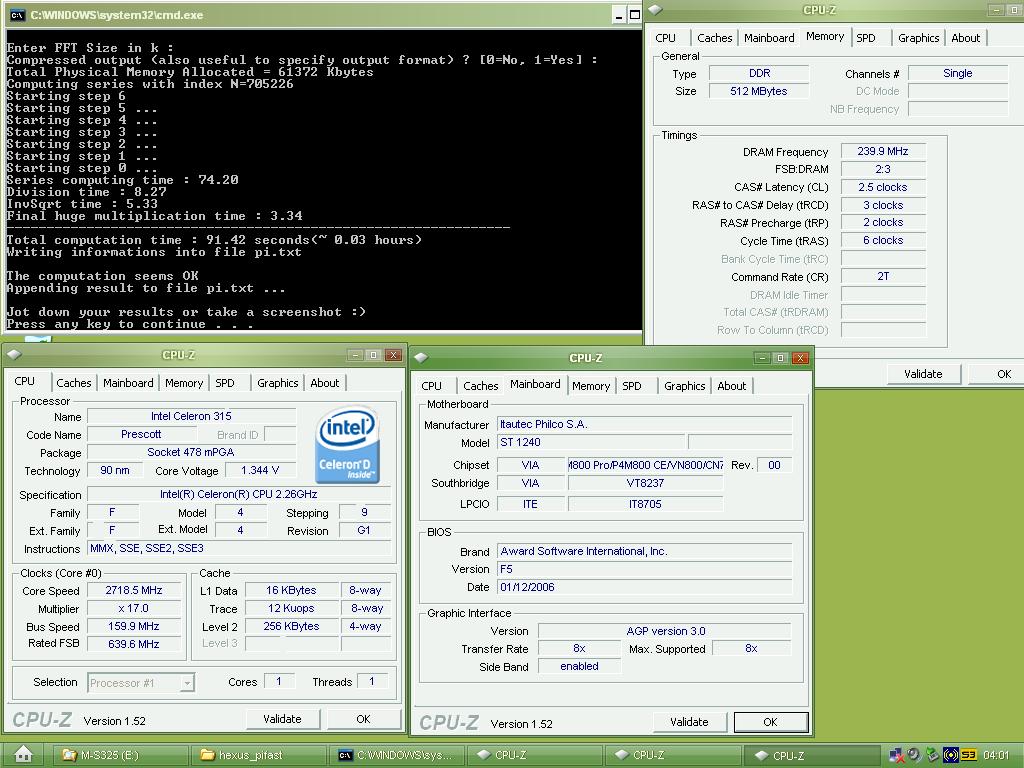Image resolution: width=1024 pixels, height=768 pixels.
Task: Click the Instructions MMX, SSE, SSE2, SSE3 field
Action: pyautogui.click(x=239, y=549)
